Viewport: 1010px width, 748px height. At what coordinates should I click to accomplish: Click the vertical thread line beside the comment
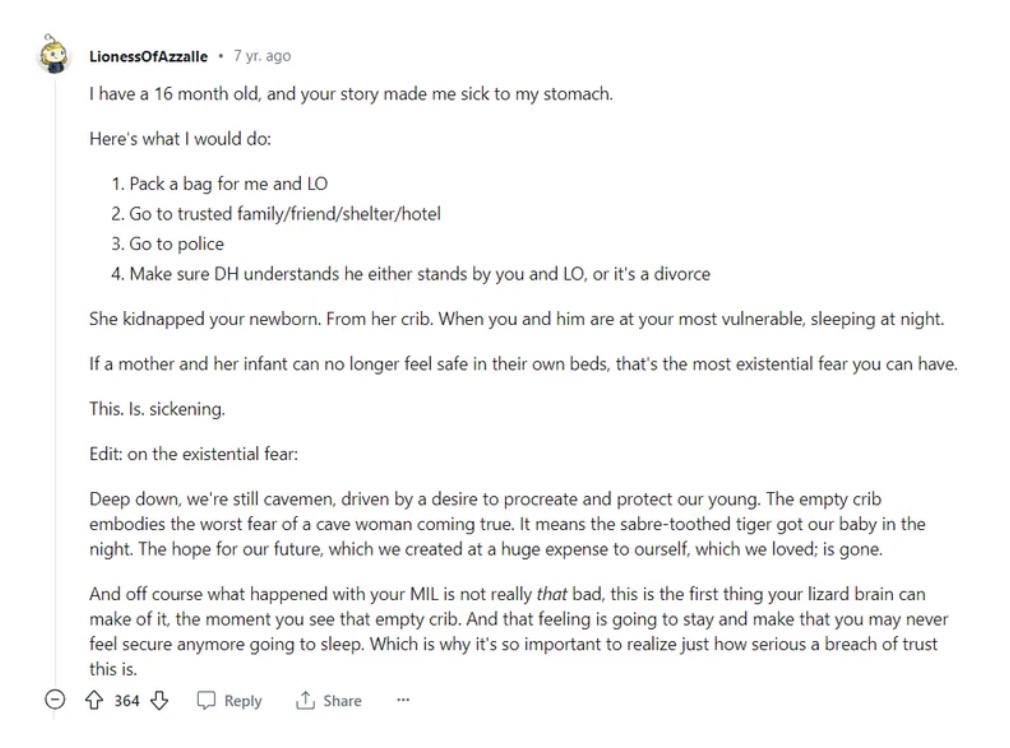pyautogui.click(x=54, y=380)
